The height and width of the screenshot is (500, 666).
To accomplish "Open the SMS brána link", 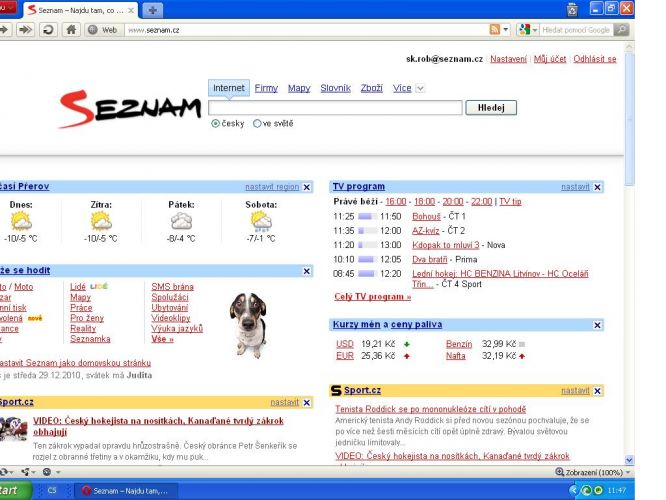I will click(172, 287).
